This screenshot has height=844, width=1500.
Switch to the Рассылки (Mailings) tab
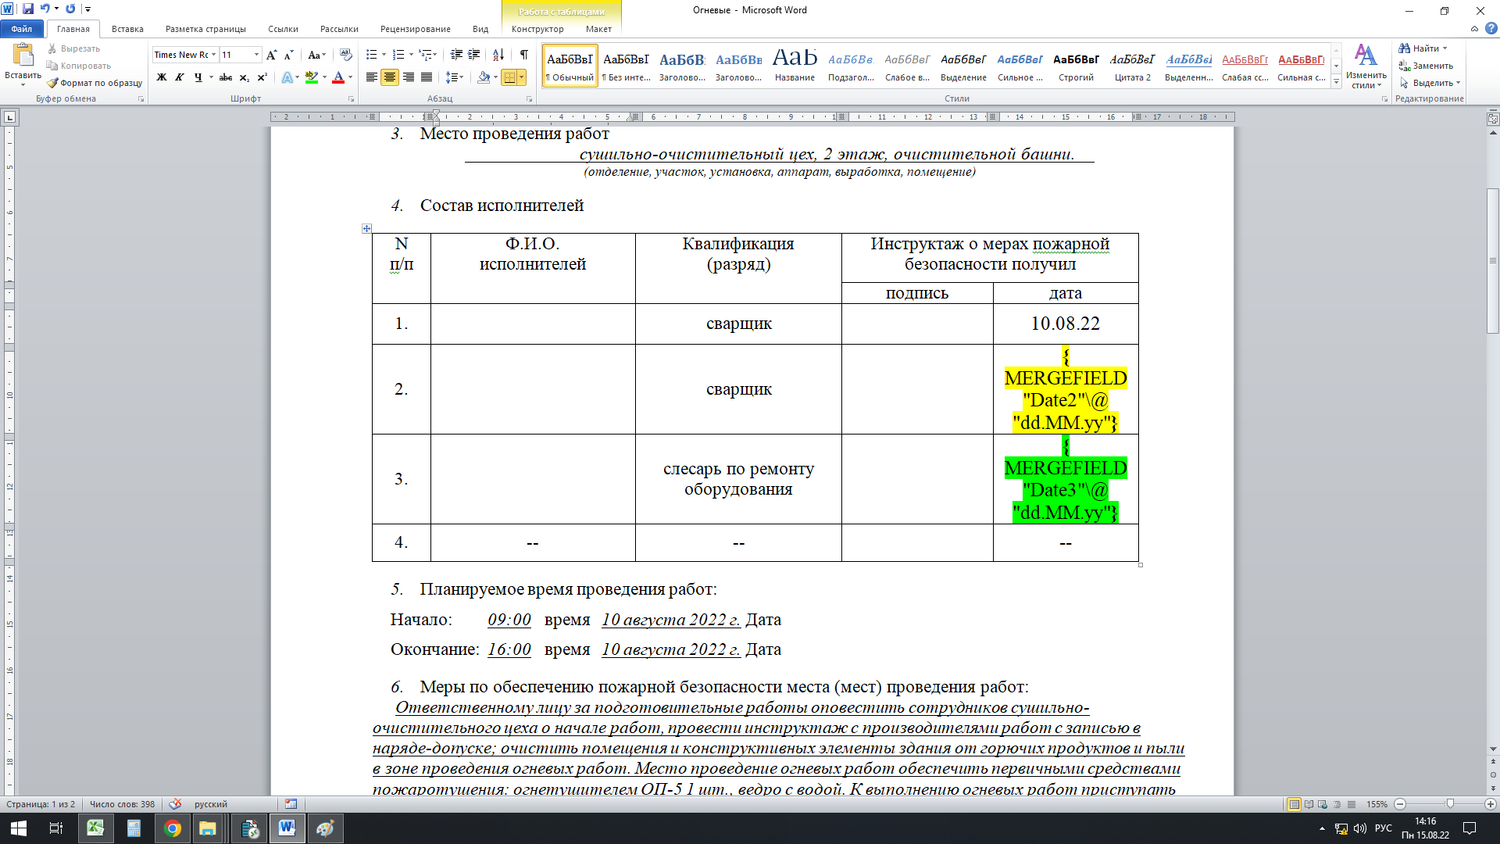[339, 29]
